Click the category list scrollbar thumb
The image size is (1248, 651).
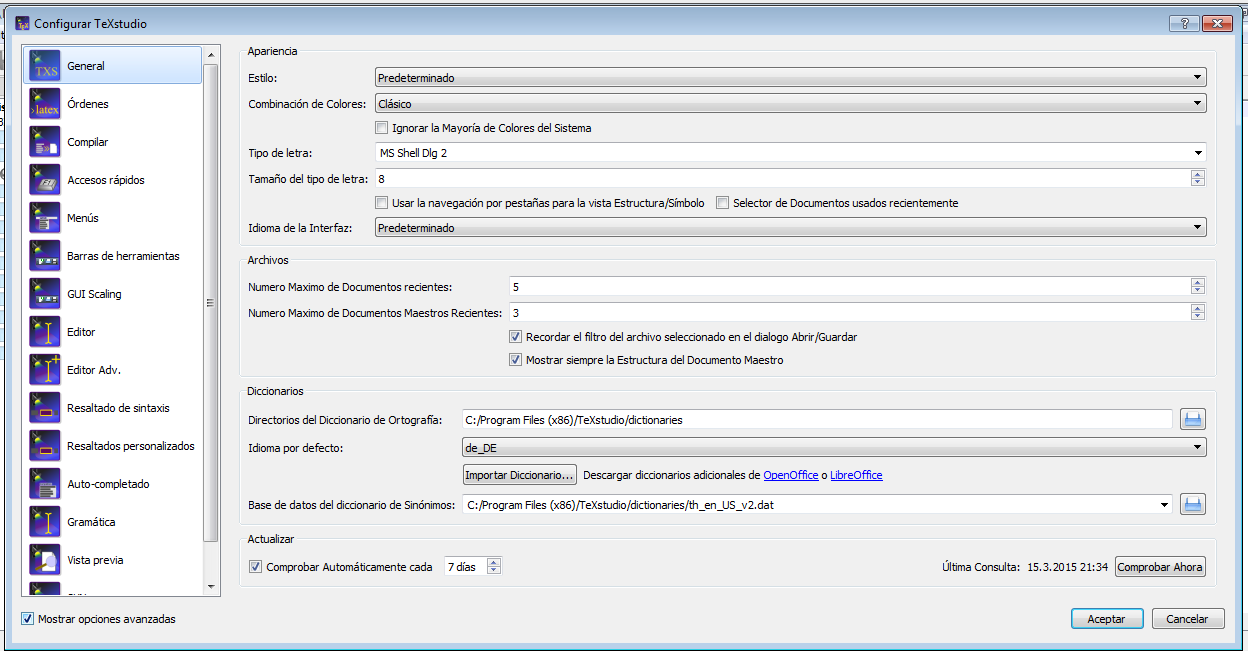click(x=210, y=303)
